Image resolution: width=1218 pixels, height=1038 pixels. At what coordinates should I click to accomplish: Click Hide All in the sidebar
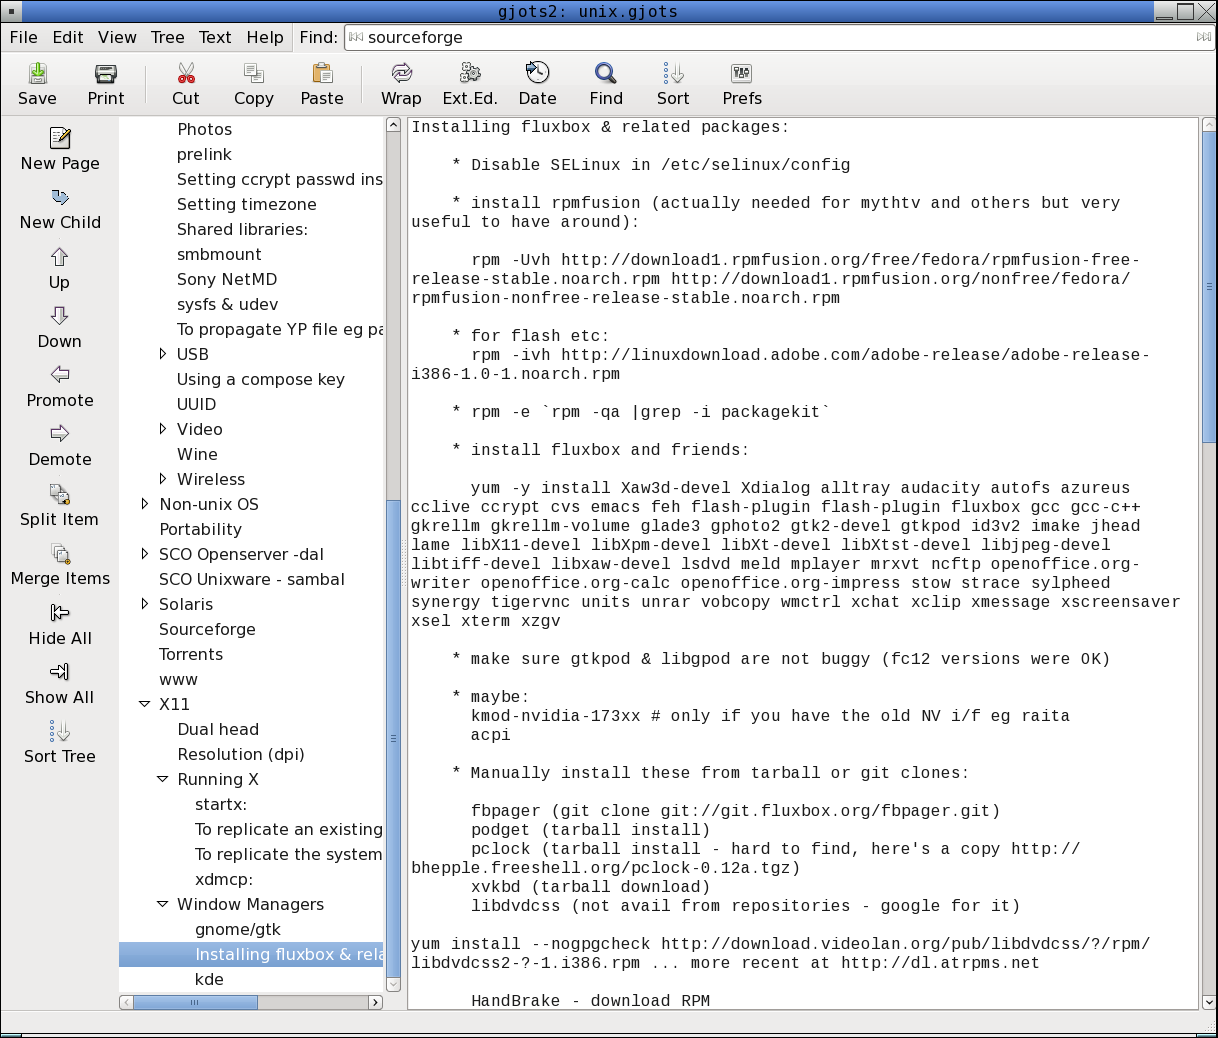[x=60, y=624]
